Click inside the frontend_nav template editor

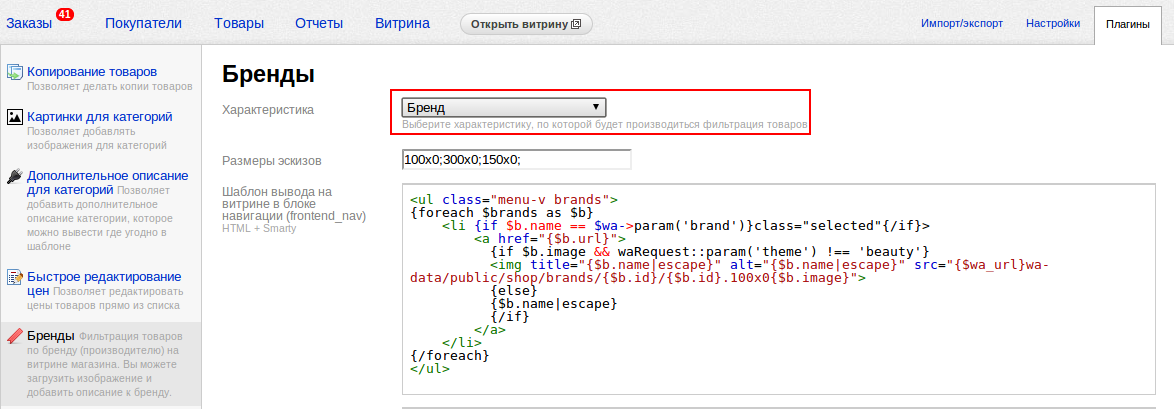(779, 288)
